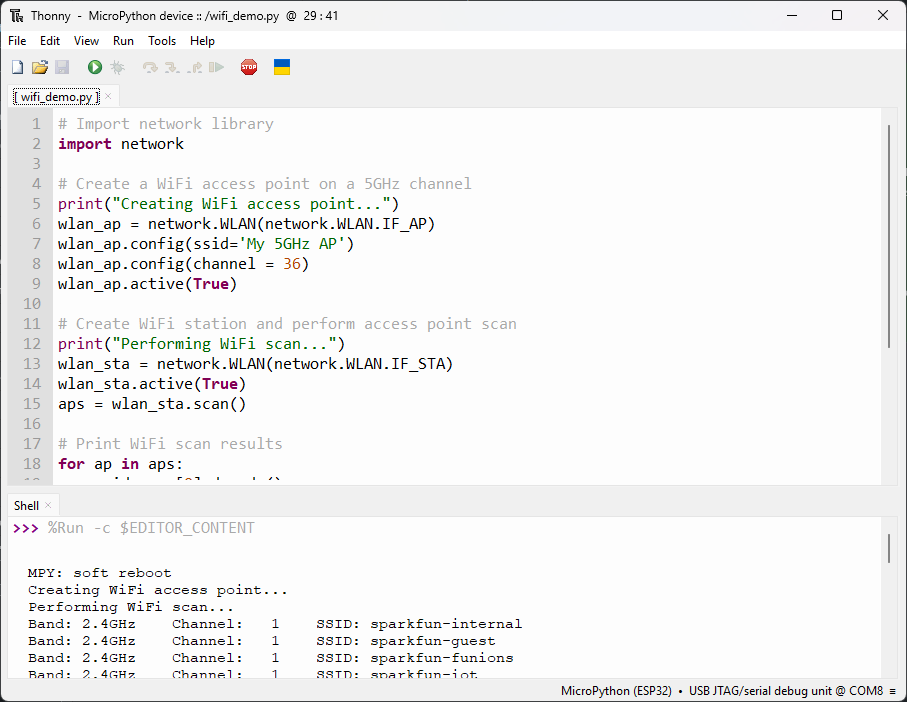Select the Shell tab

[24, 505]
